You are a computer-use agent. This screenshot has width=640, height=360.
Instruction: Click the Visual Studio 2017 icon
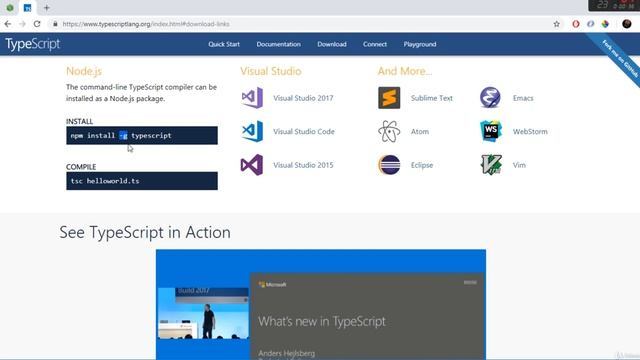click(x=252, y=98)
